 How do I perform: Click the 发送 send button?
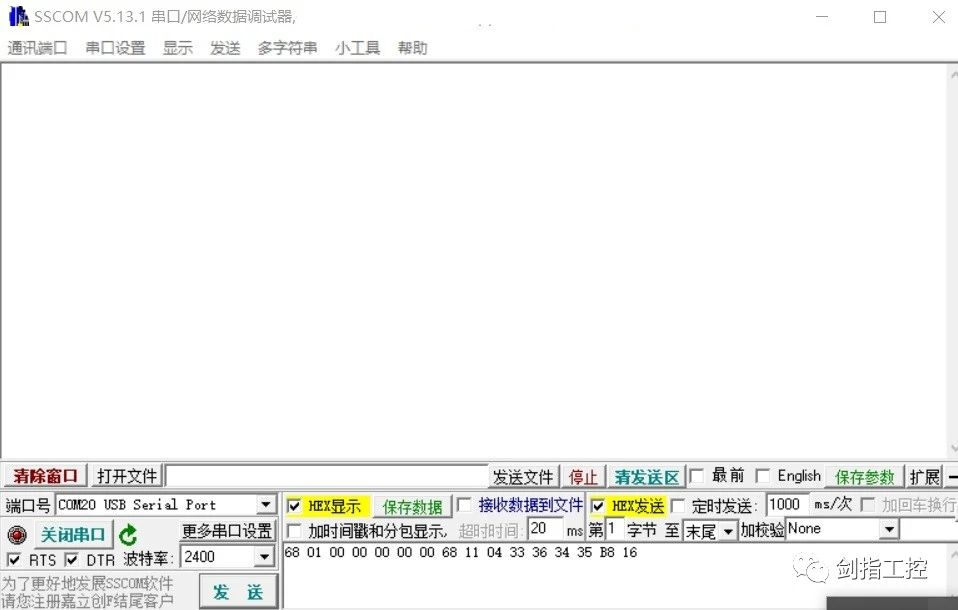[x=237, y=590]
